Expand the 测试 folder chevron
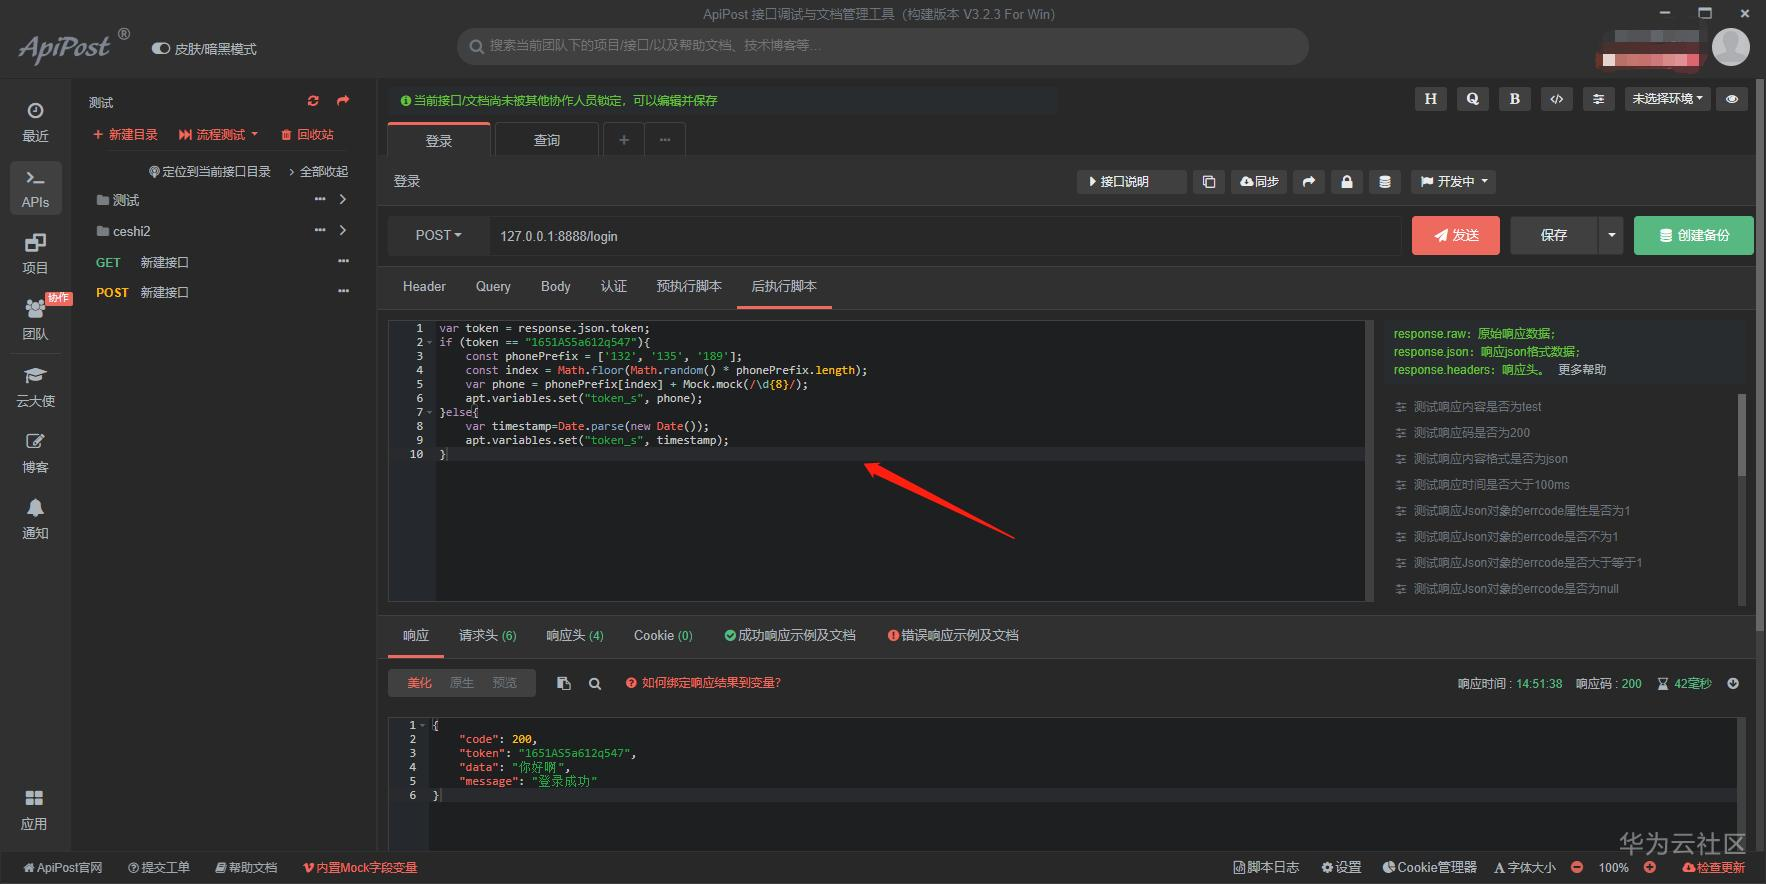1766x884 pixels. tap(343, 200)
